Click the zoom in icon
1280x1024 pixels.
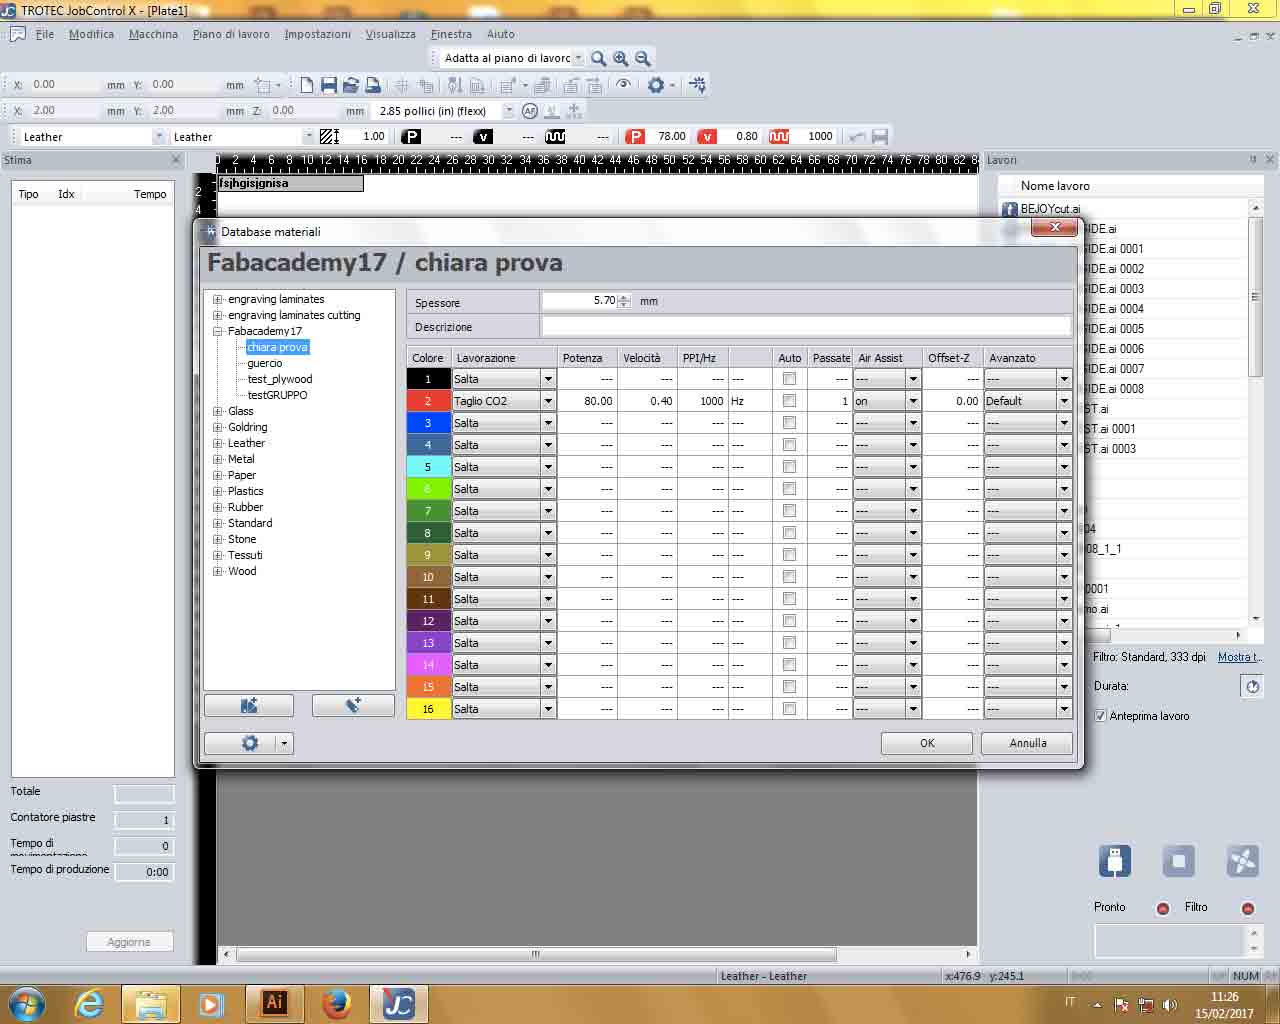click(621, 59)
